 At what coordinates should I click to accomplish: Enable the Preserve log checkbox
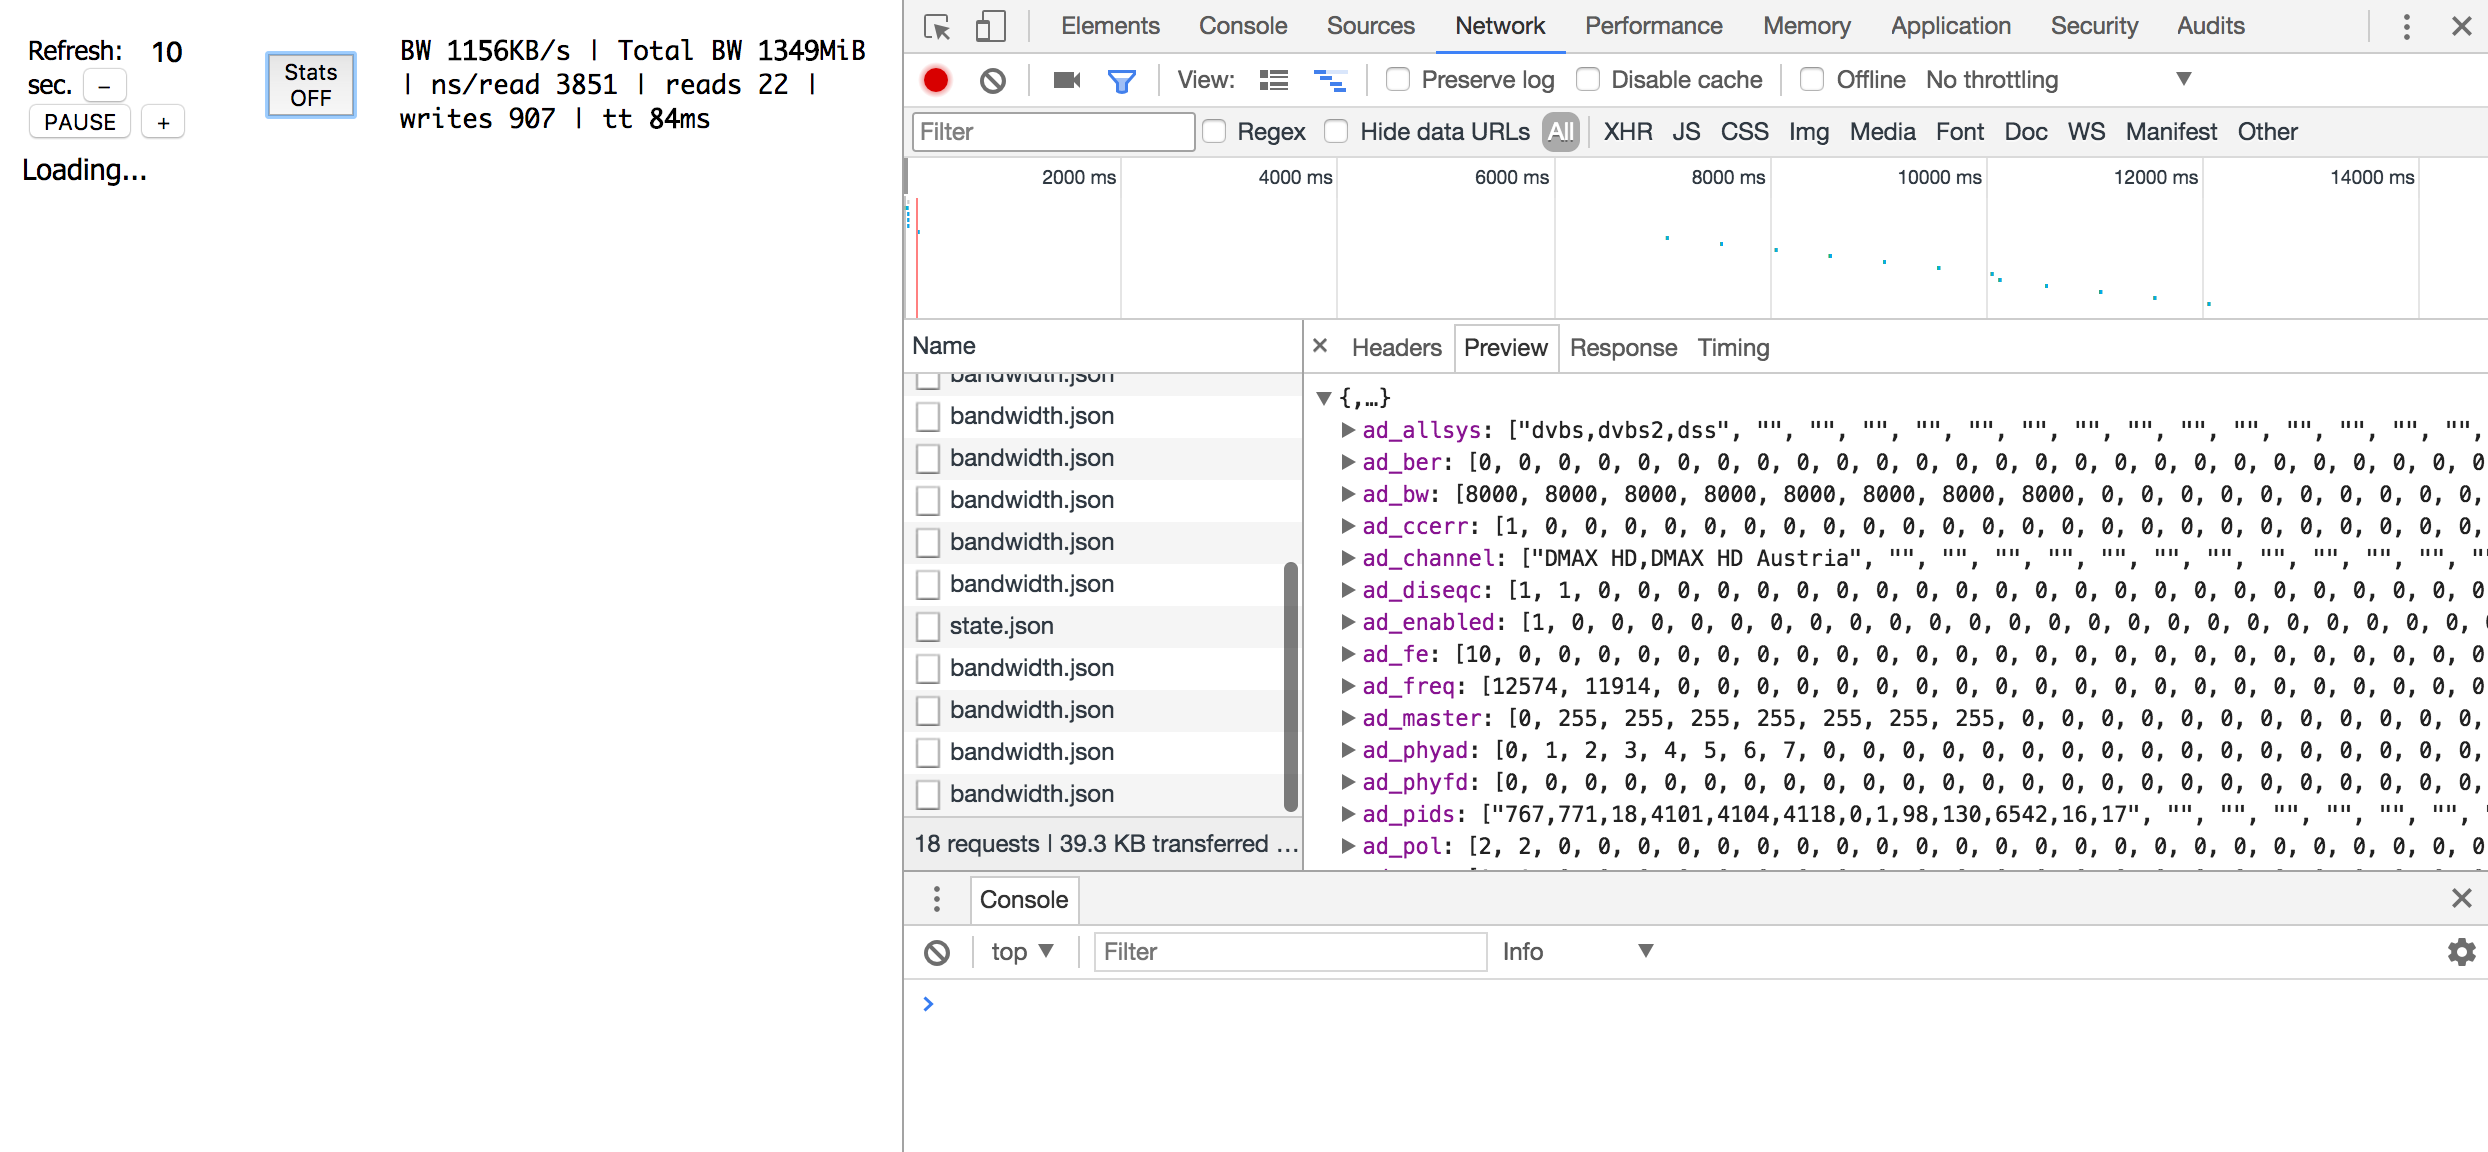point(1397,80)
